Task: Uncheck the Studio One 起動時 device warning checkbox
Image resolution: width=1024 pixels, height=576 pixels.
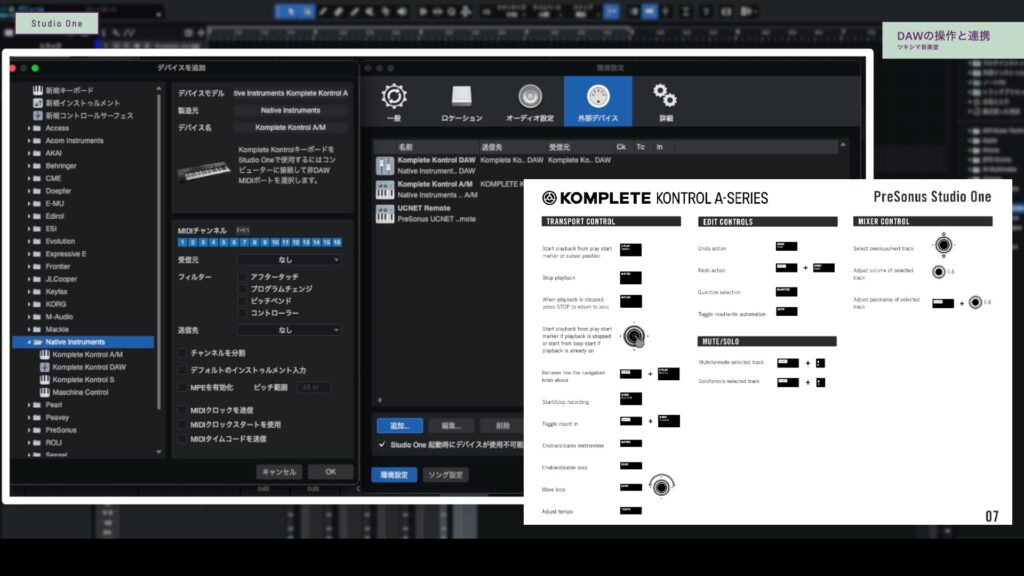Action: (x=382, y=445)
